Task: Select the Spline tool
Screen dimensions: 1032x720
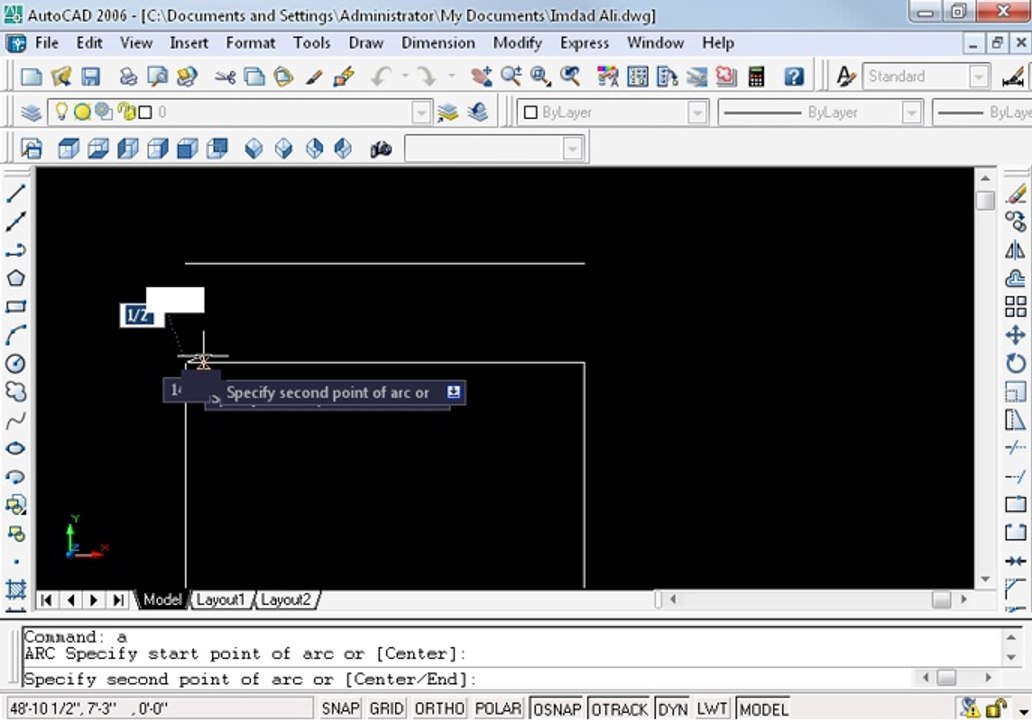Action: [x=16, y=420]
